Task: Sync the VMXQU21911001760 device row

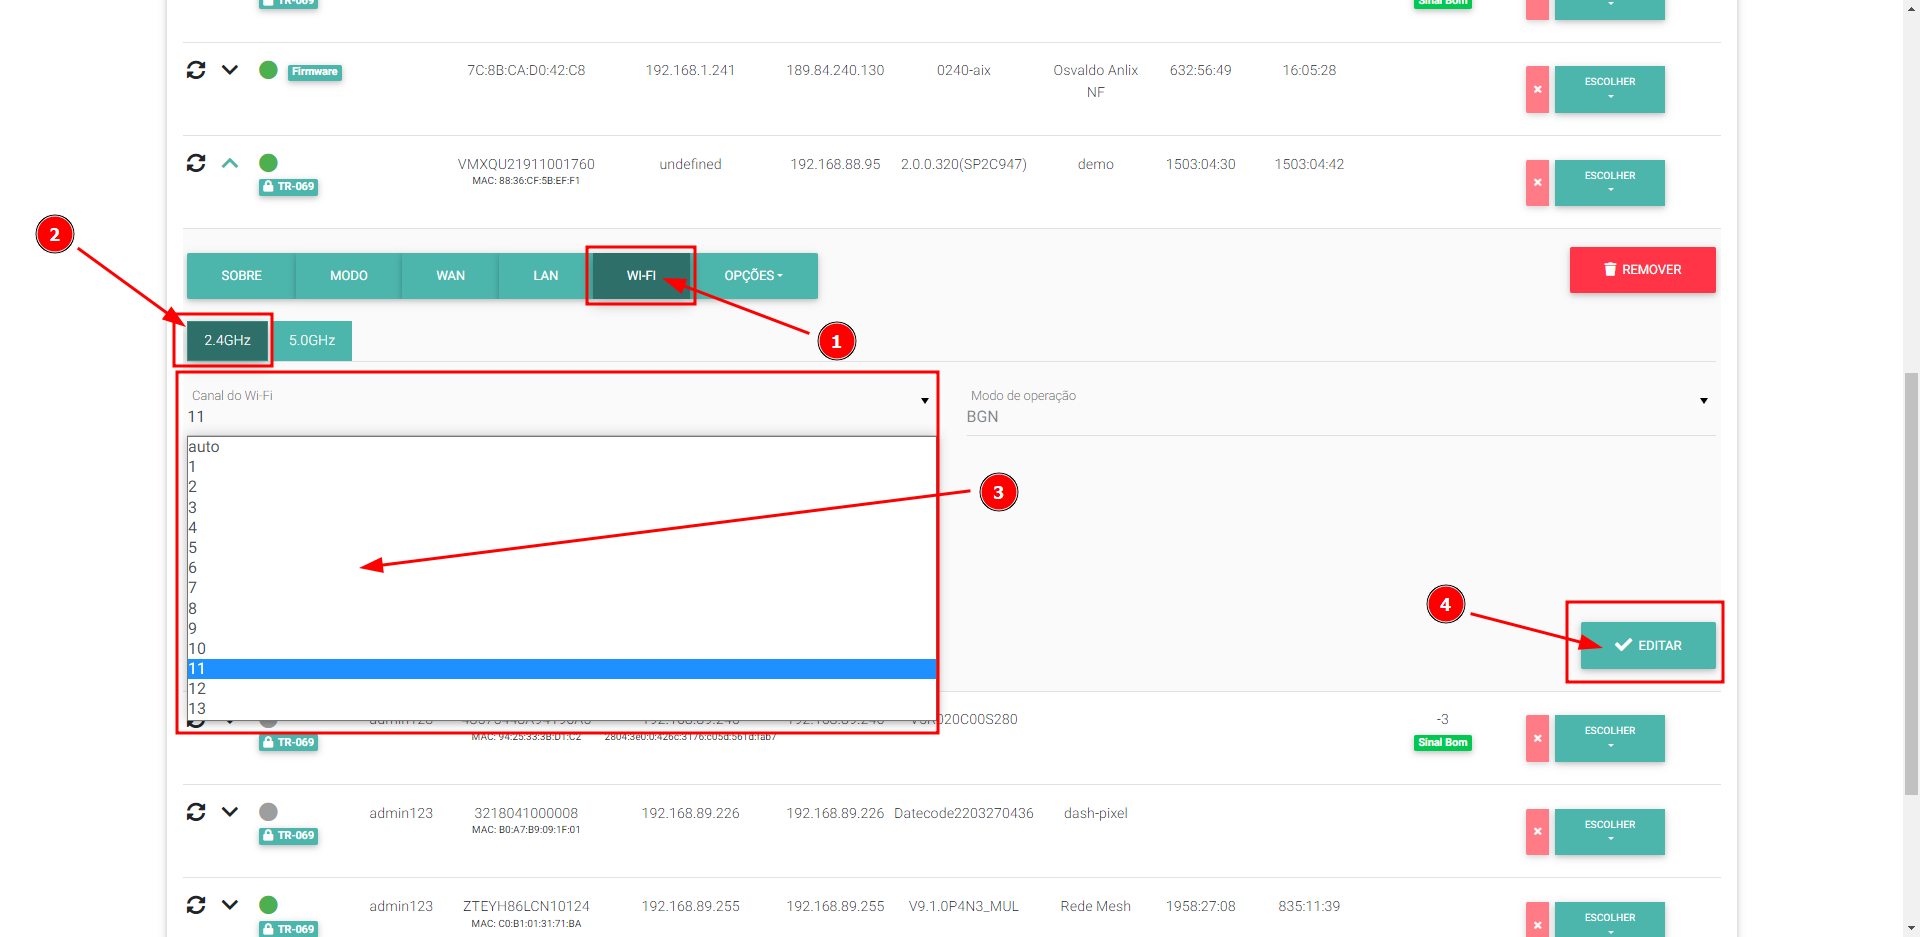Action: [x=196, y=163]
